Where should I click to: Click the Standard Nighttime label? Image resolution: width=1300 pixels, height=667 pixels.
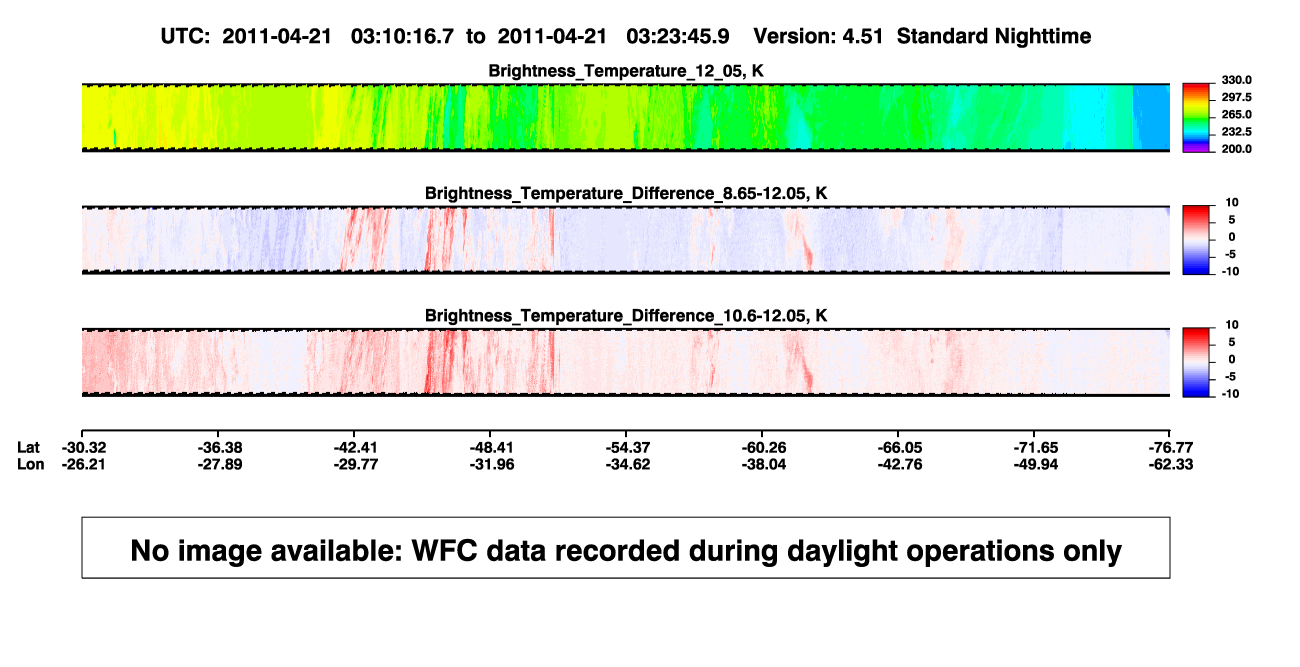coord(994,36)
